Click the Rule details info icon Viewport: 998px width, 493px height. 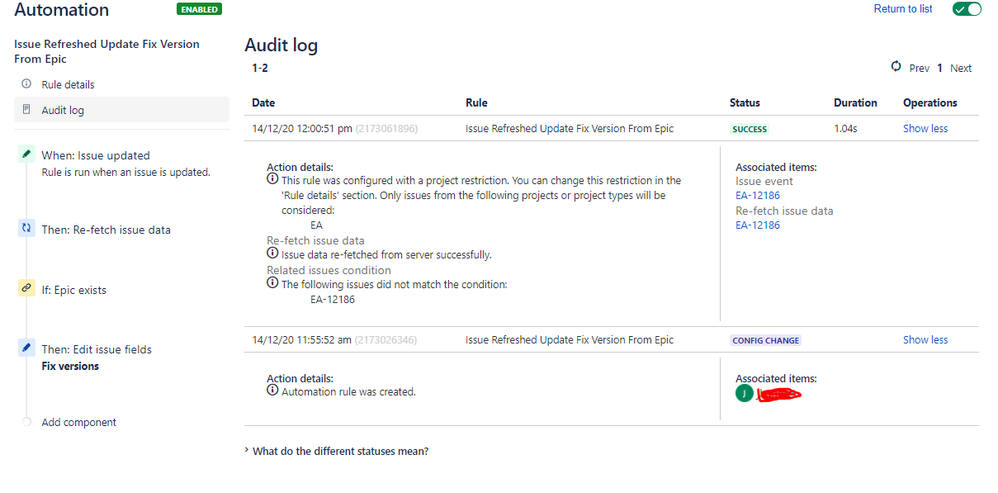pos(26,84)
